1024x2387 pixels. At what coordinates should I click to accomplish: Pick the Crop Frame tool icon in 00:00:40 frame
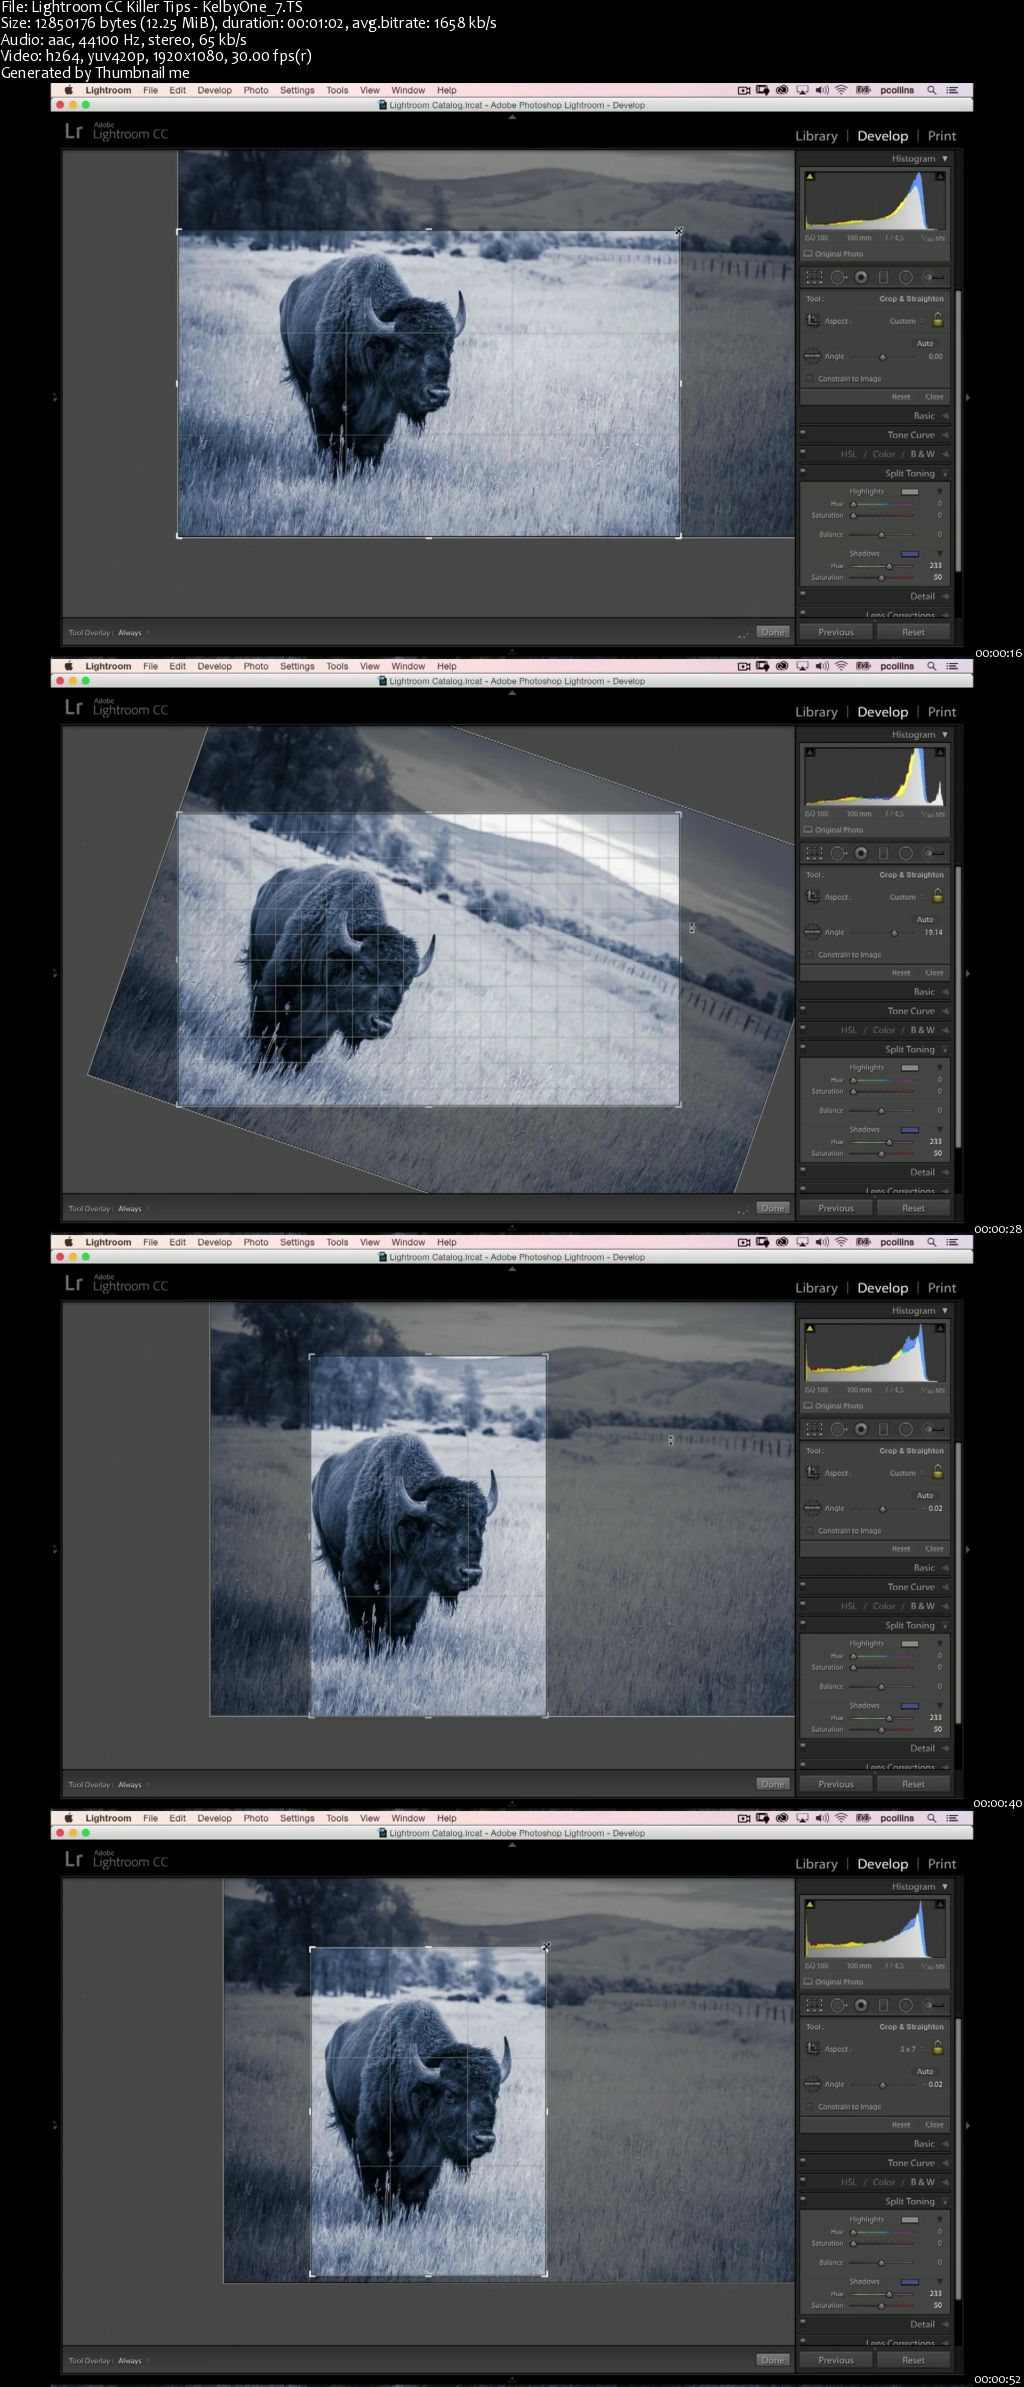[813, 1473]
